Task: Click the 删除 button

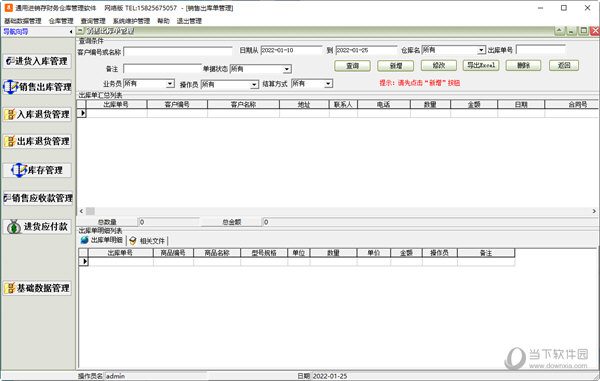Action: [x=523, y=65]
